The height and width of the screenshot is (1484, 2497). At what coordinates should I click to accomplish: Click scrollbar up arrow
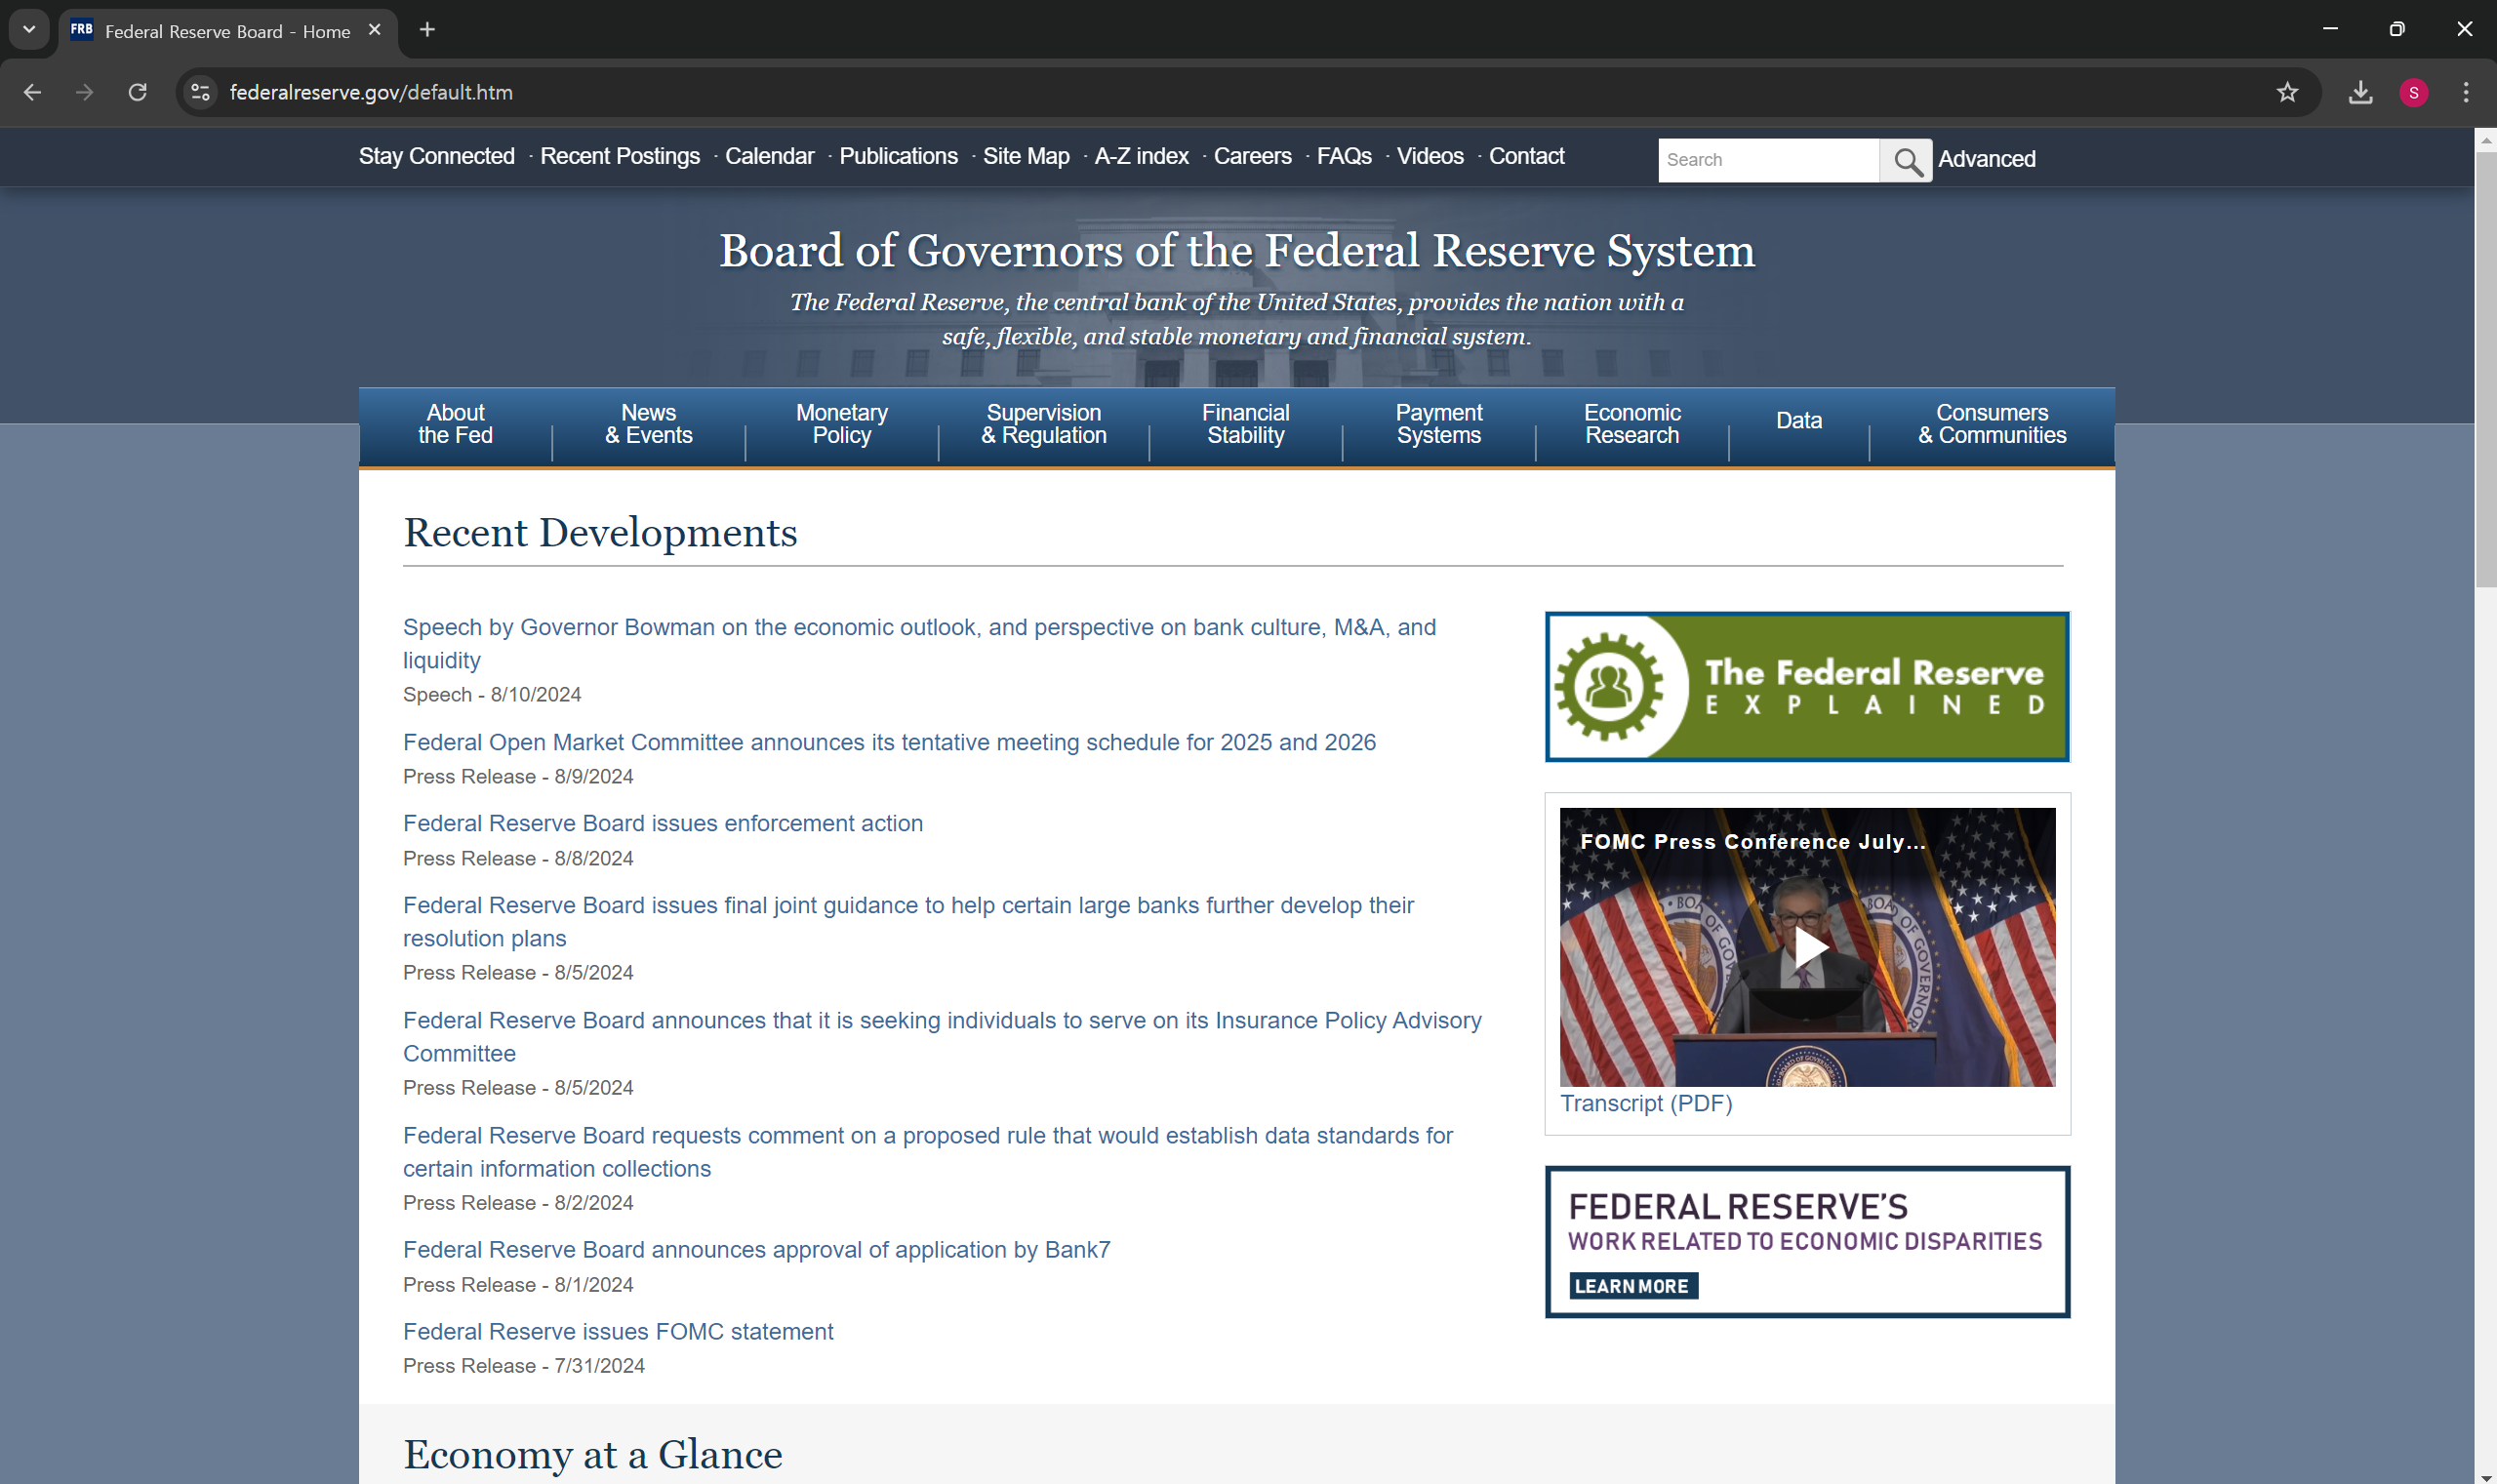[x=2485, y=141]
